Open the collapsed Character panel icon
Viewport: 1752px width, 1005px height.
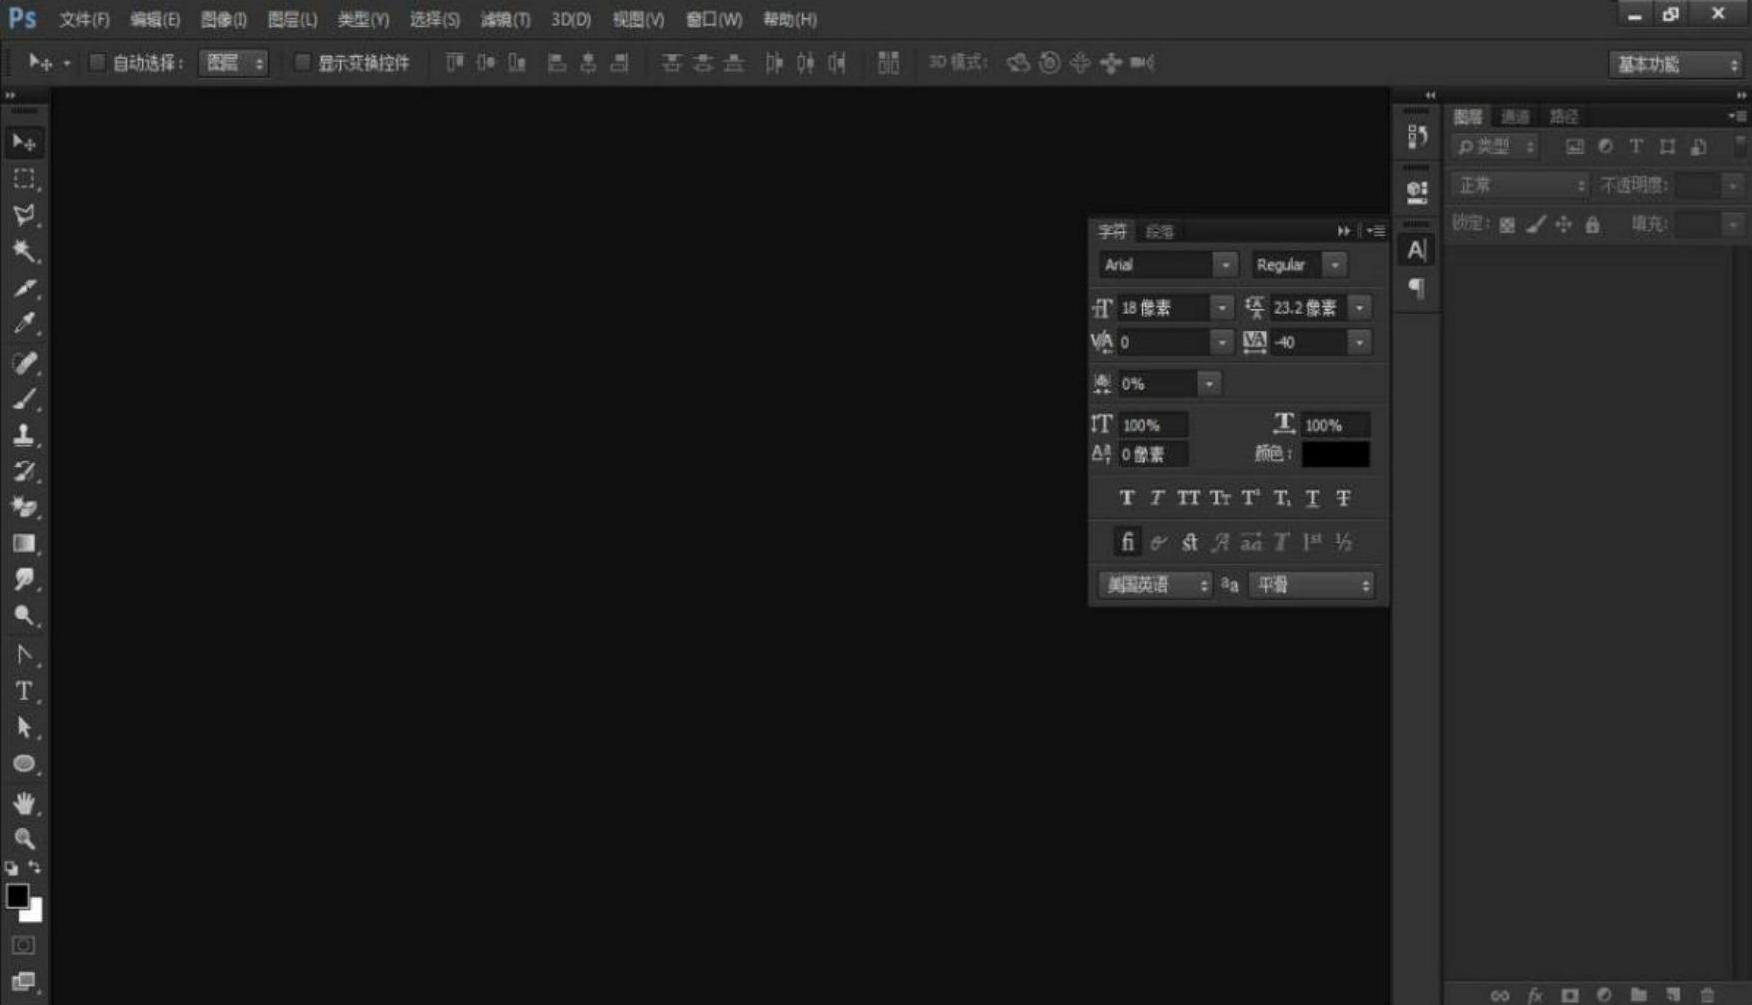click(x=1417, y=250)
